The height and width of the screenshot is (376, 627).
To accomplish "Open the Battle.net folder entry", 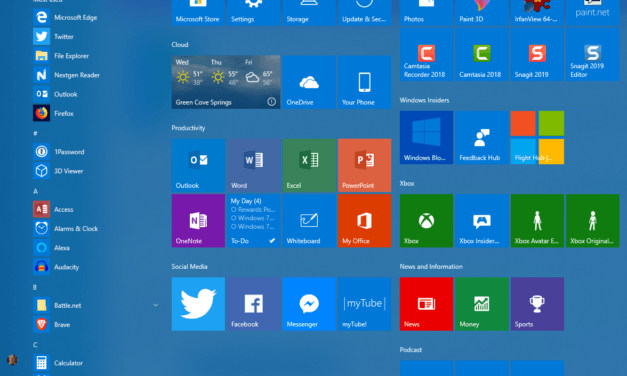I will tap(57, 305).
